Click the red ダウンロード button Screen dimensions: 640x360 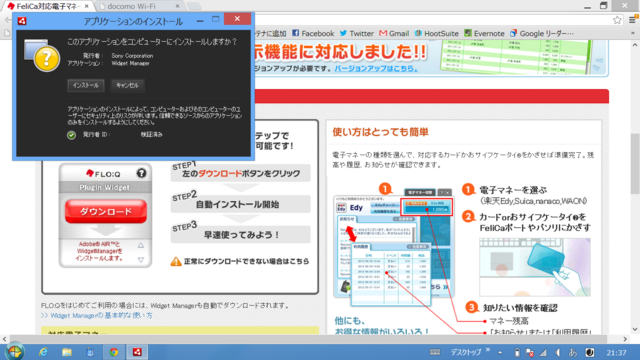pyautogui.click(x=106, y=211)
